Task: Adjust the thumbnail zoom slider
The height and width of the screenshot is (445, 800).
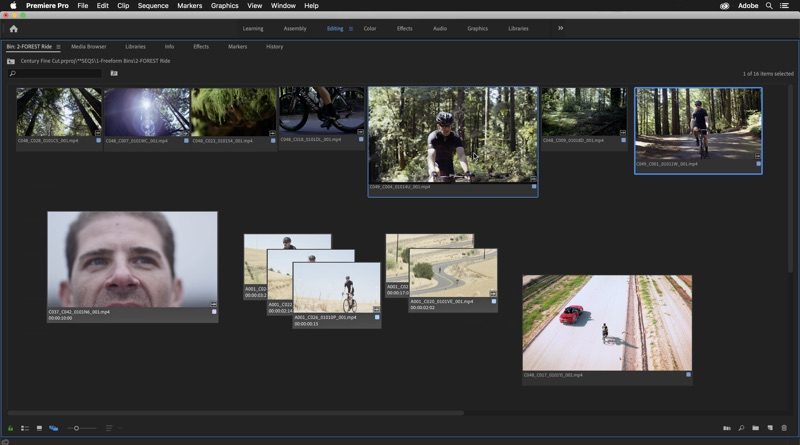Action: pyautogui.click(x=77, y=428)
